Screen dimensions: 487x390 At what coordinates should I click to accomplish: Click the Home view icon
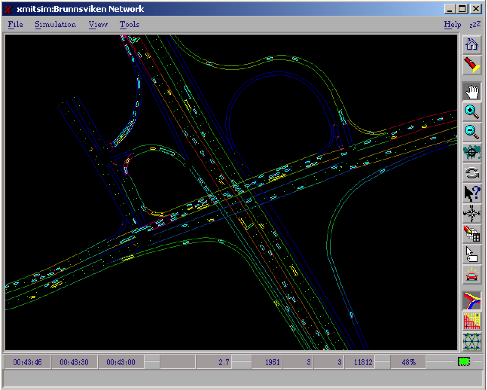[472, 45]
